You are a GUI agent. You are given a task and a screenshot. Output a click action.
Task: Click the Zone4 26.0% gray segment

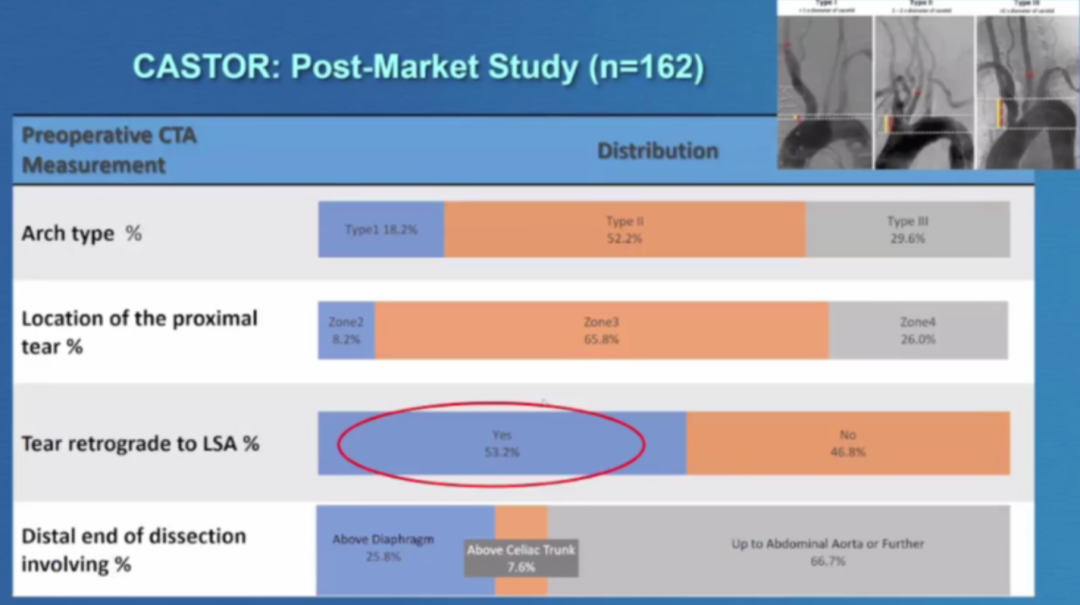tap(917, 330)
